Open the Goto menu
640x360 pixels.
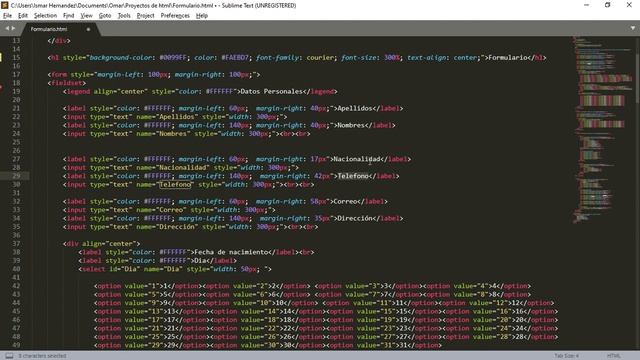pos(105,16)
